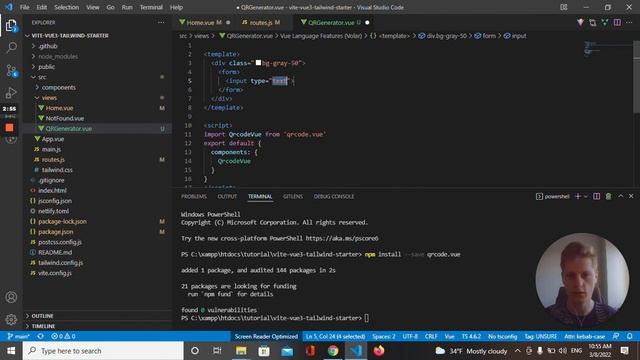
Task: Open Source Control view in activity bar
Action: tap(11, 70)
